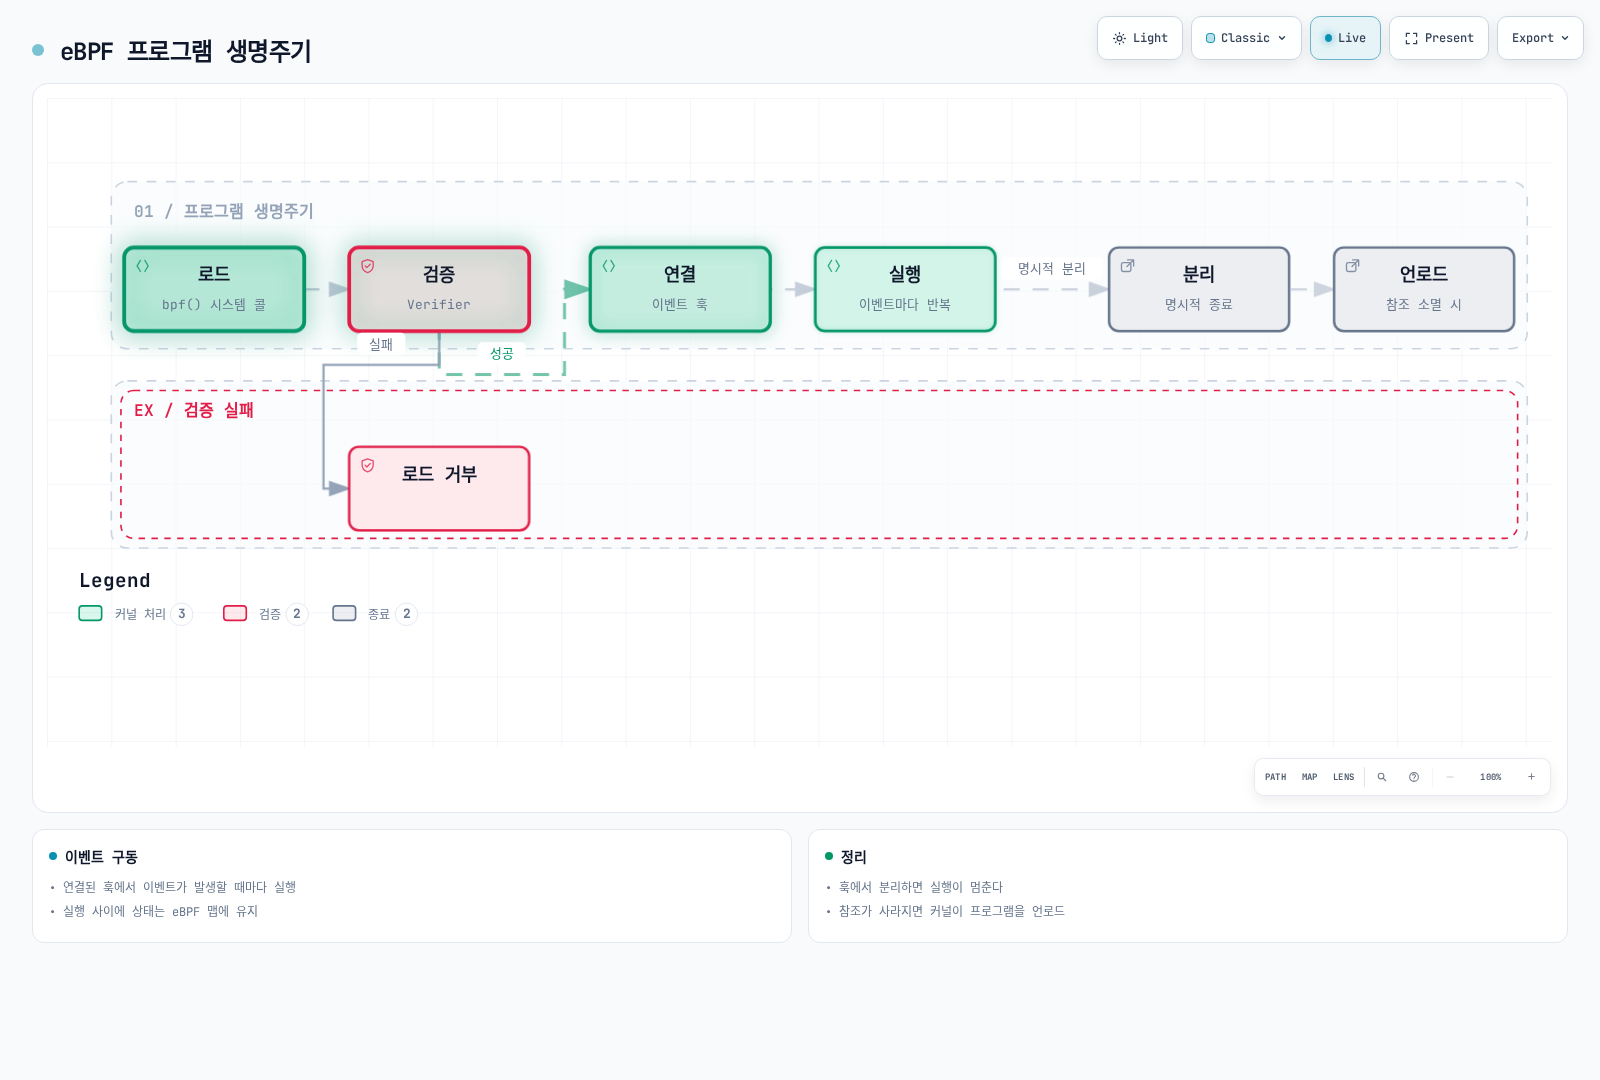Click '연결된 훅에서 이벤트가 발생할 때마다 실행' bullet
The image size is (1600, 1080).
(x=180, y=887)
